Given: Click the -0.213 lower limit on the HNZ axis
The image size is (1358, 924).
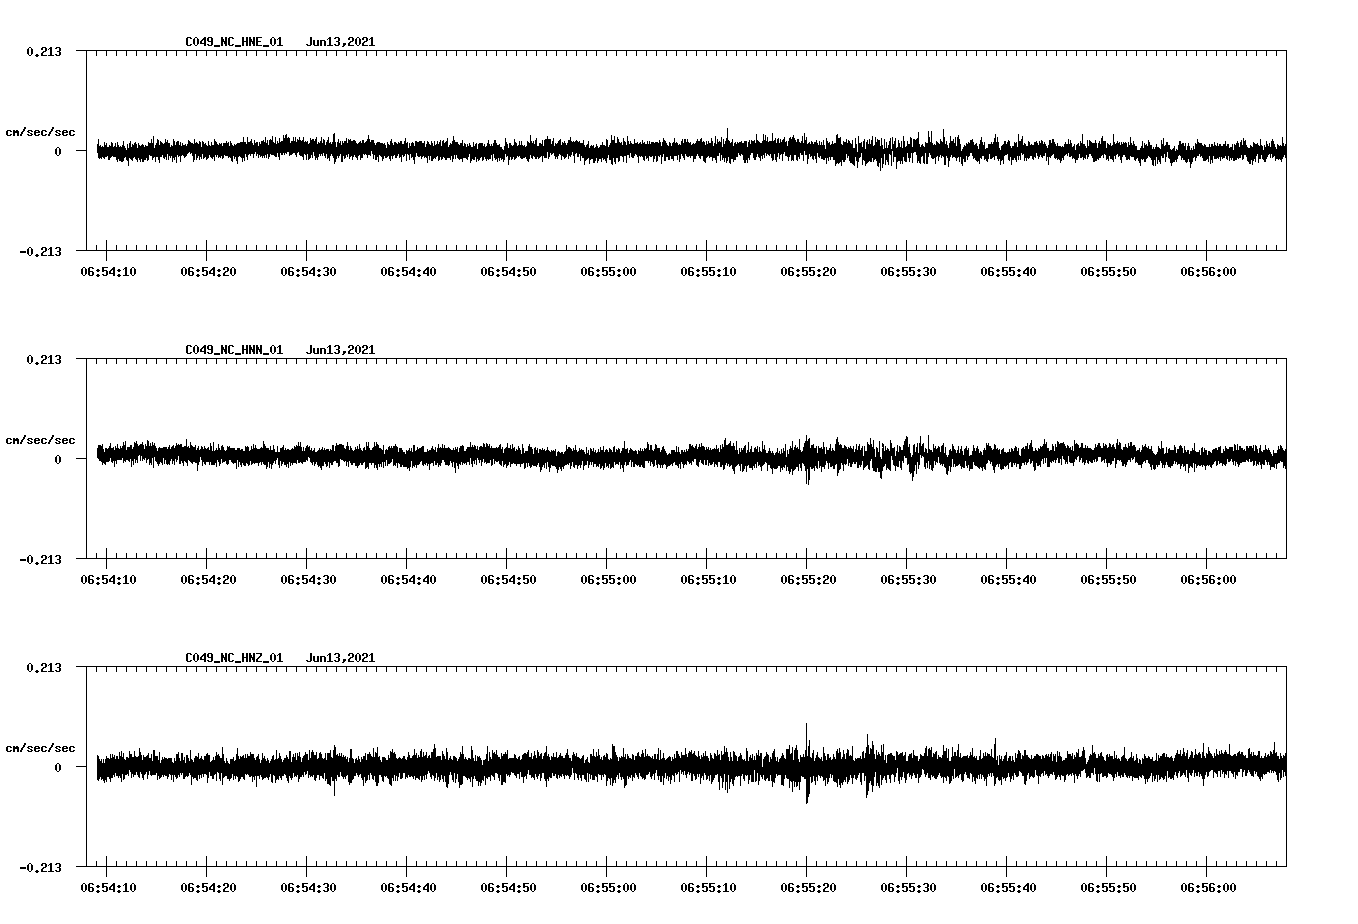Looking at the screenshot, I should 40,868.
